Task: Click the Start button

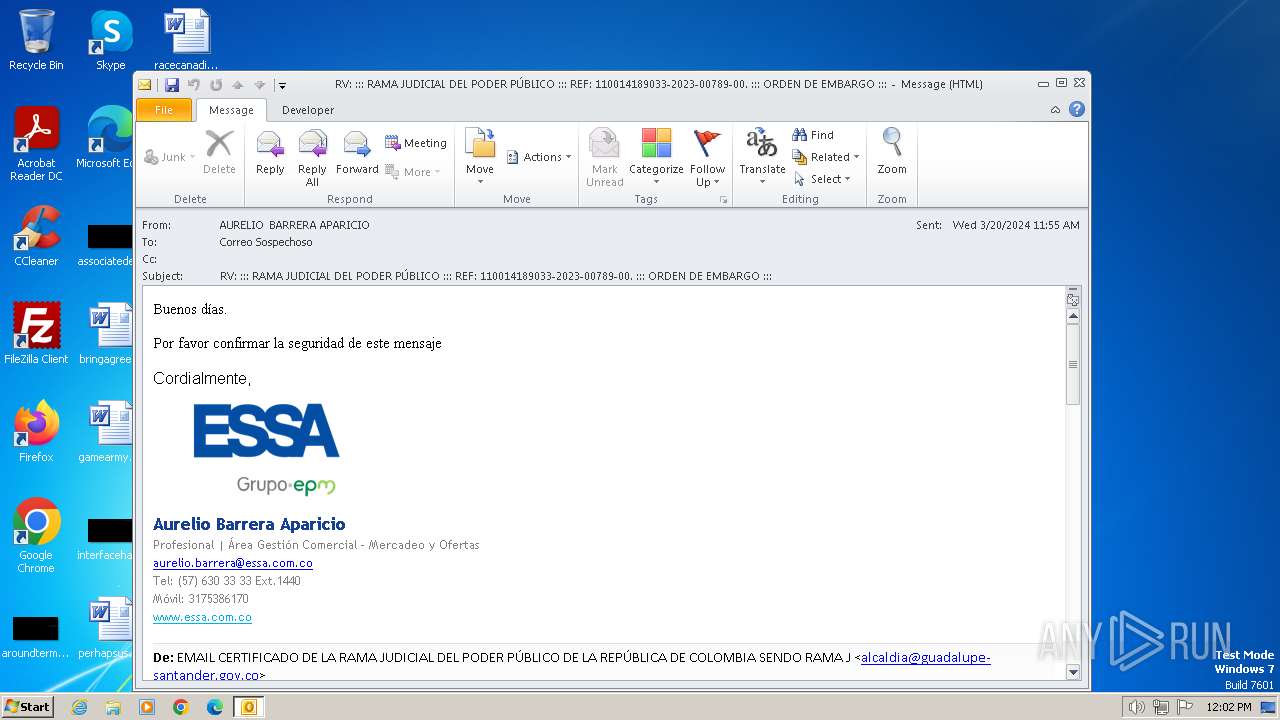Action: click(27, 706)
